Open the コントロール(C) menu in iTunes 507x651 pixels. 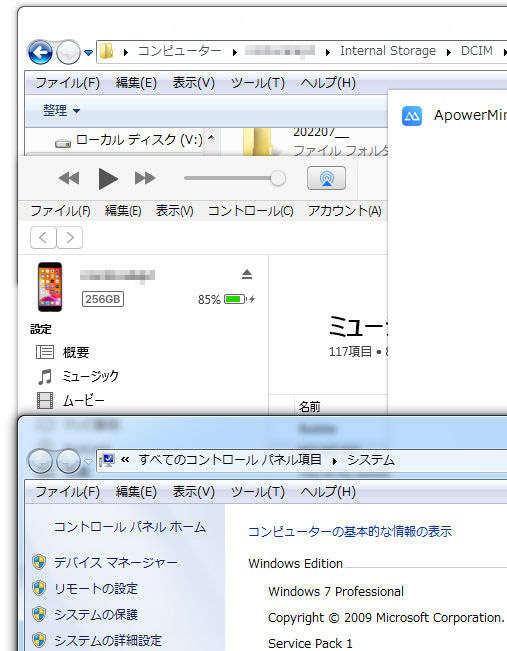click(250, 211)
